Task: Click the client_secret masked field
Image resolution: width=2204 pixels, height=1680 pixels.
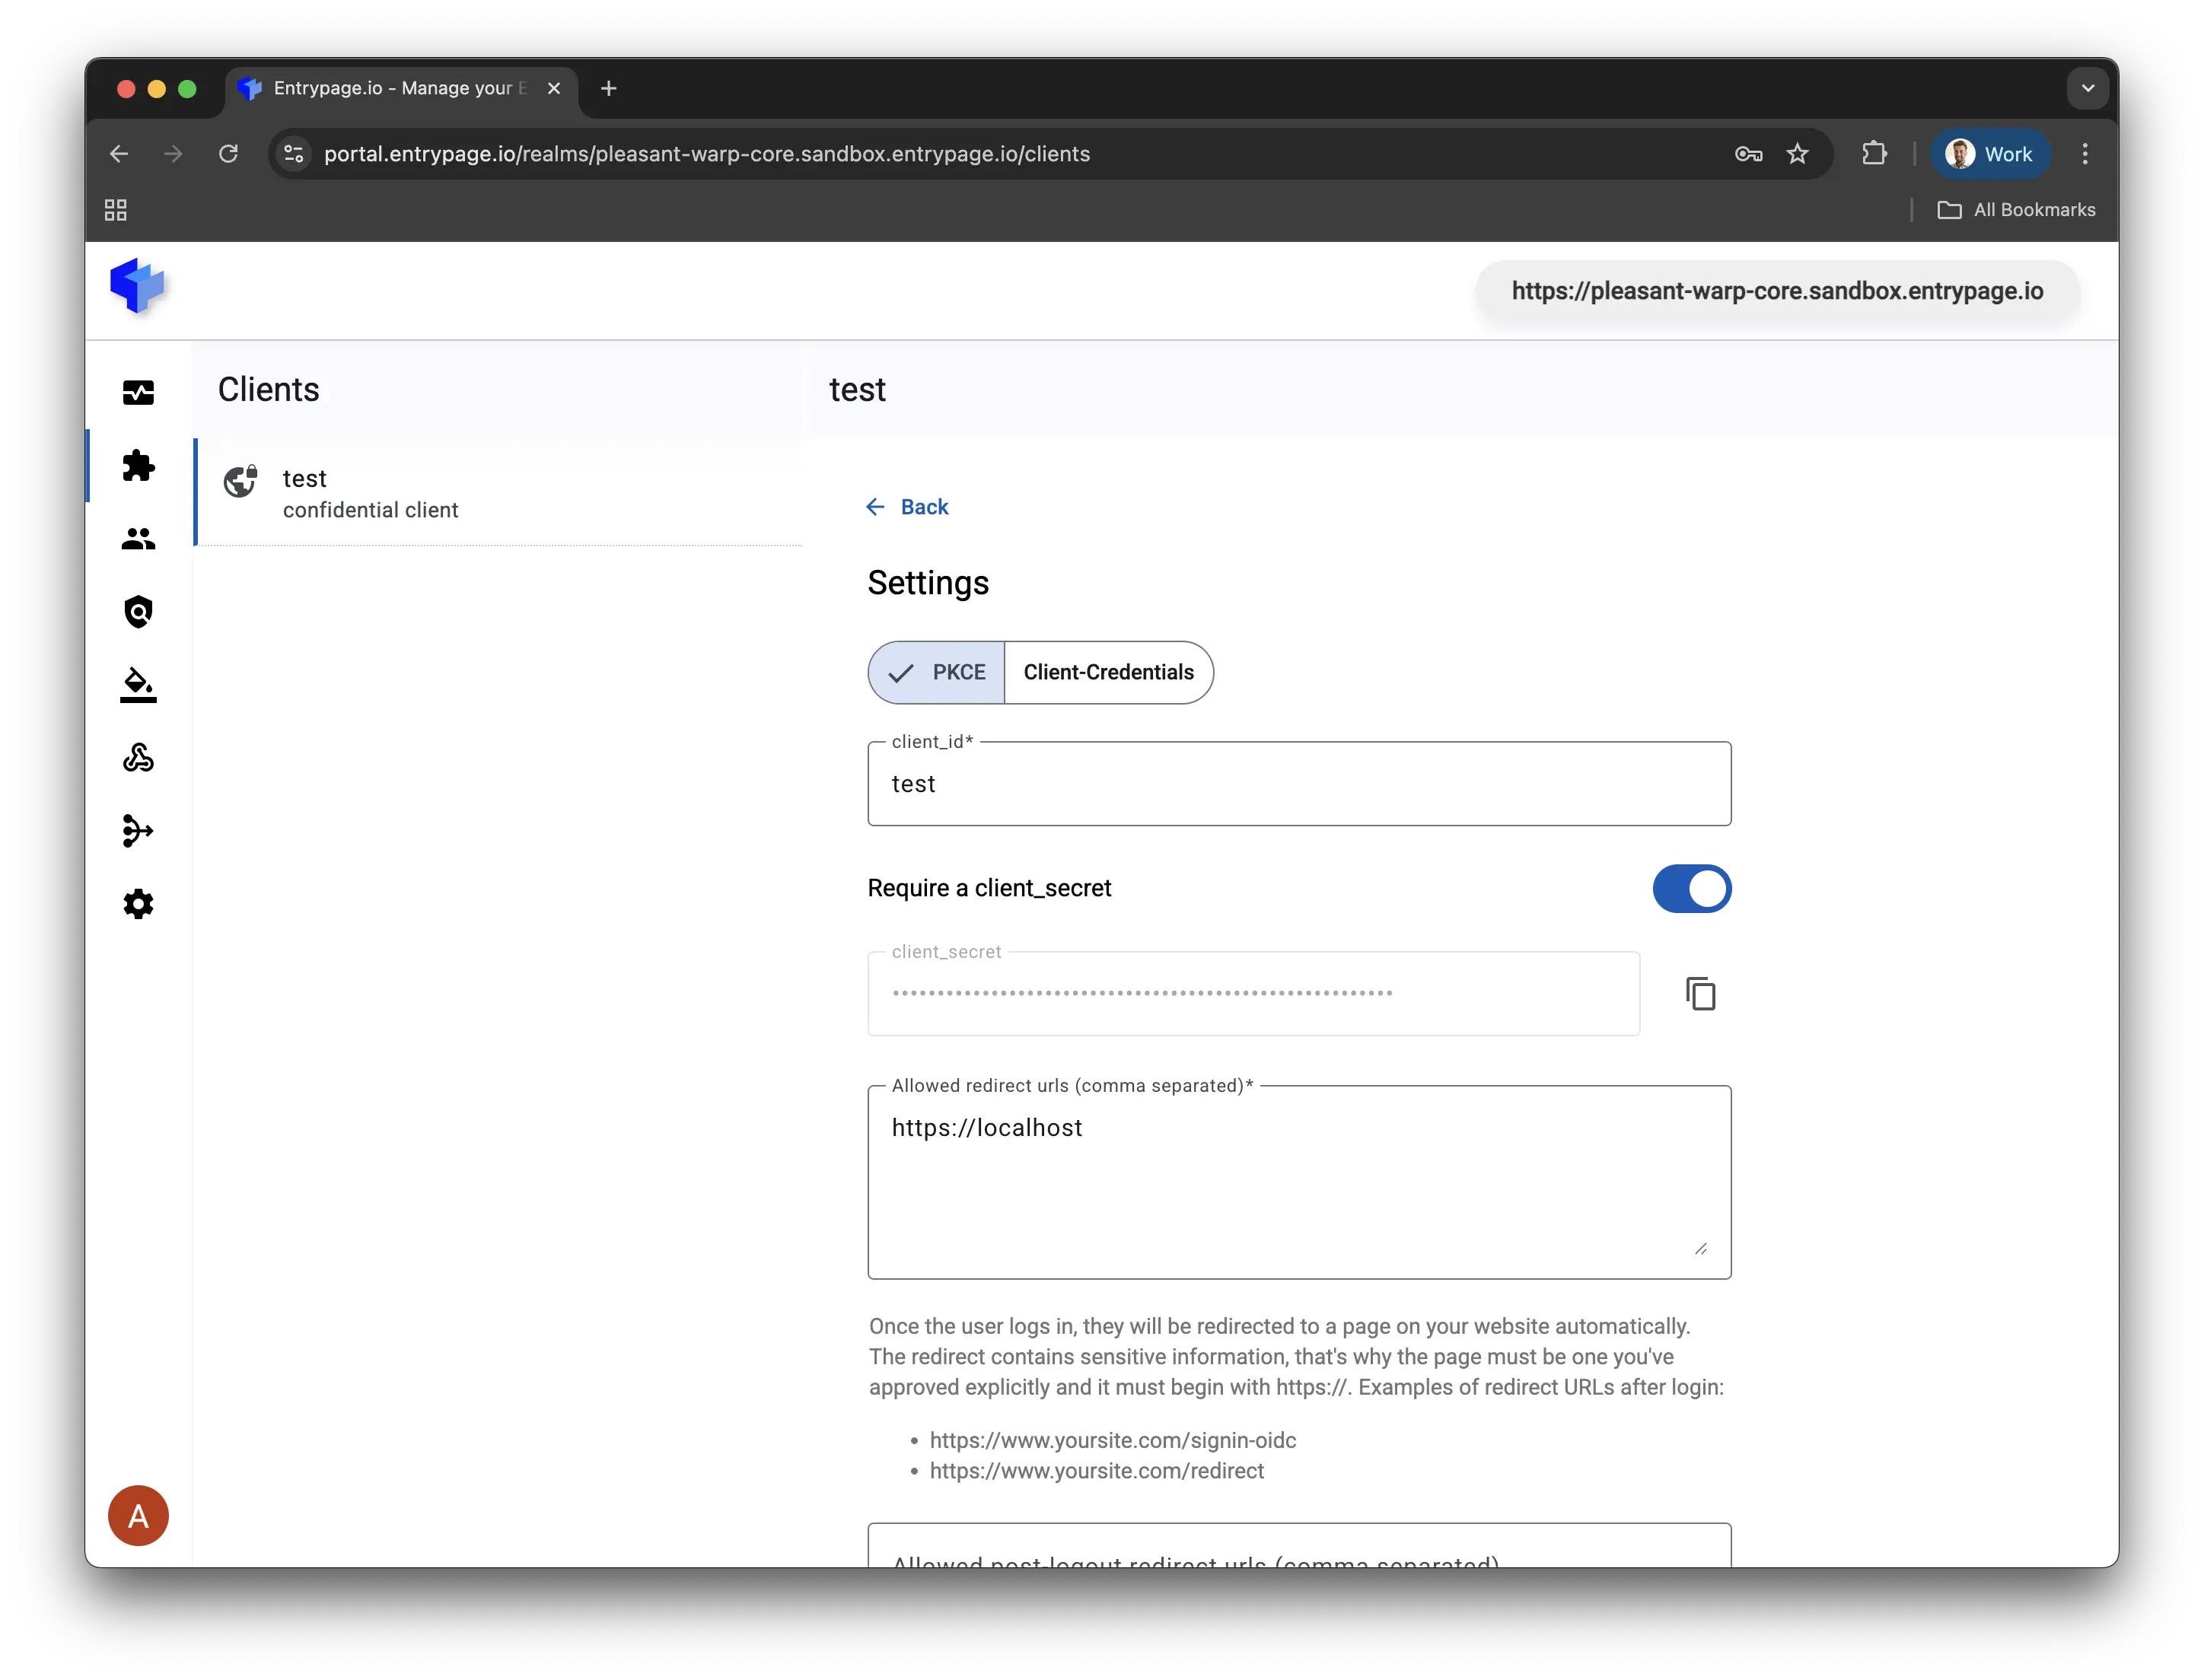Action: (1253, 994)
